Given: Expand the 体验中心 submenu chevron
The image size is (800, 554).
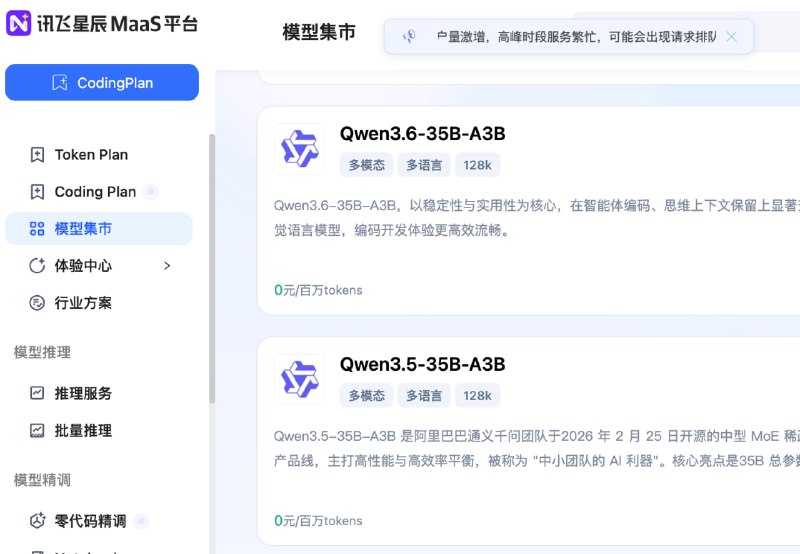Looking at the screenshot, I should tap(167, 266).
